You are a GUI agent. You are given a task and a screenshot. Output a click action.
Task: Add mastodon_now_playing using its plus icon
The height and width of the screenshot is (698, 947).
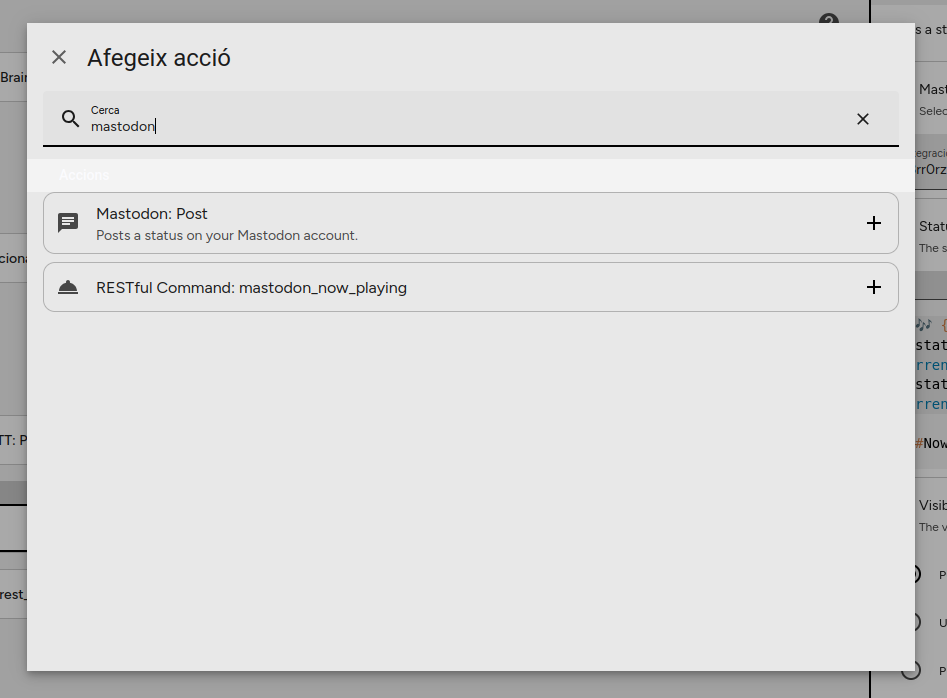873,288
